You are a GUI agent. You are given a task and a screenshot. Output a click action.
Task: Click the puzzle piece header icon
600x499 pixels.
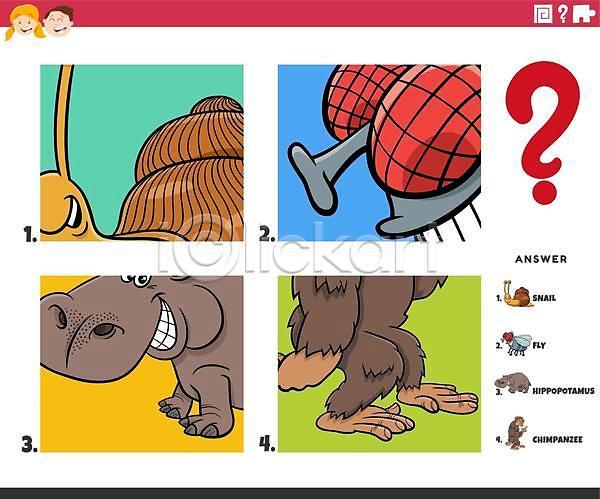[x=584, y=14]
